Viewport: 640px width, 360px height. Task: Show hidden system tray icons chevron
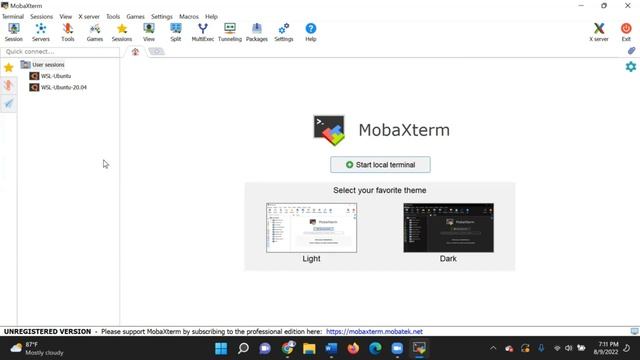(x=493, y=348)
